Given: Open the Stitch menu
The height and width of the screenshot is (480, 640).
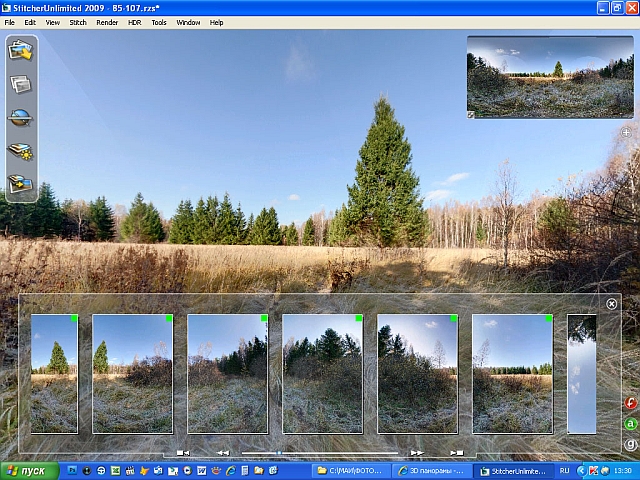Looking at the screenshot, I should (x=78, y=22).
